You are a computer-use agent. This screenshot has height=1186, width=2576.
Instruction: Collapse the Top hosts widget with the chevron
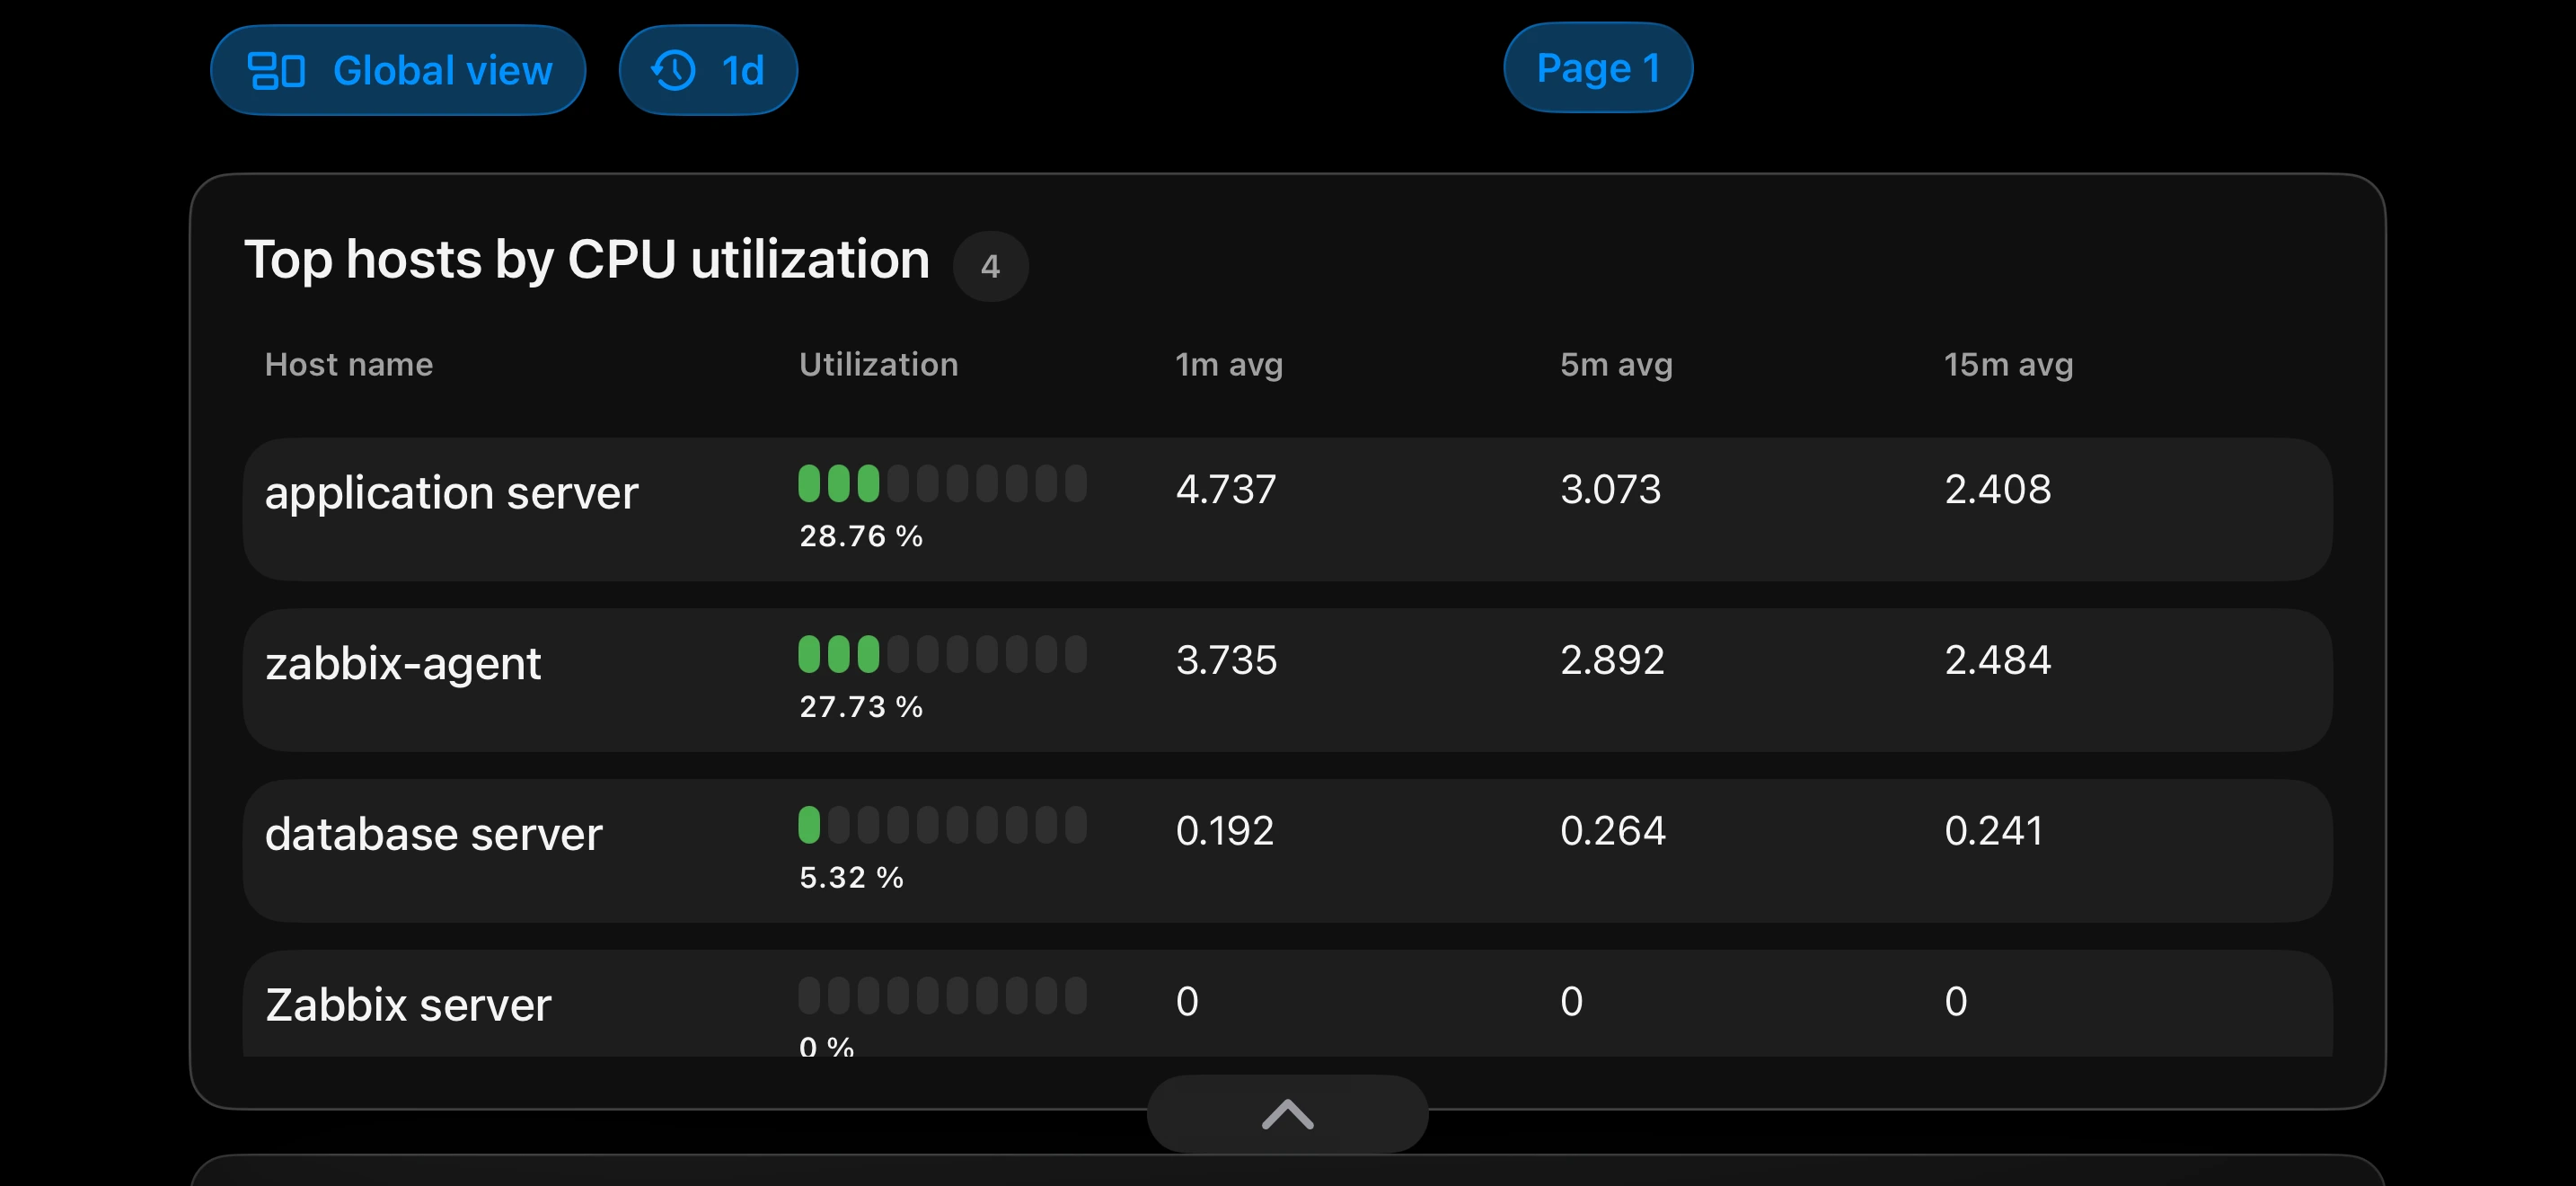click(1287, 1113)
